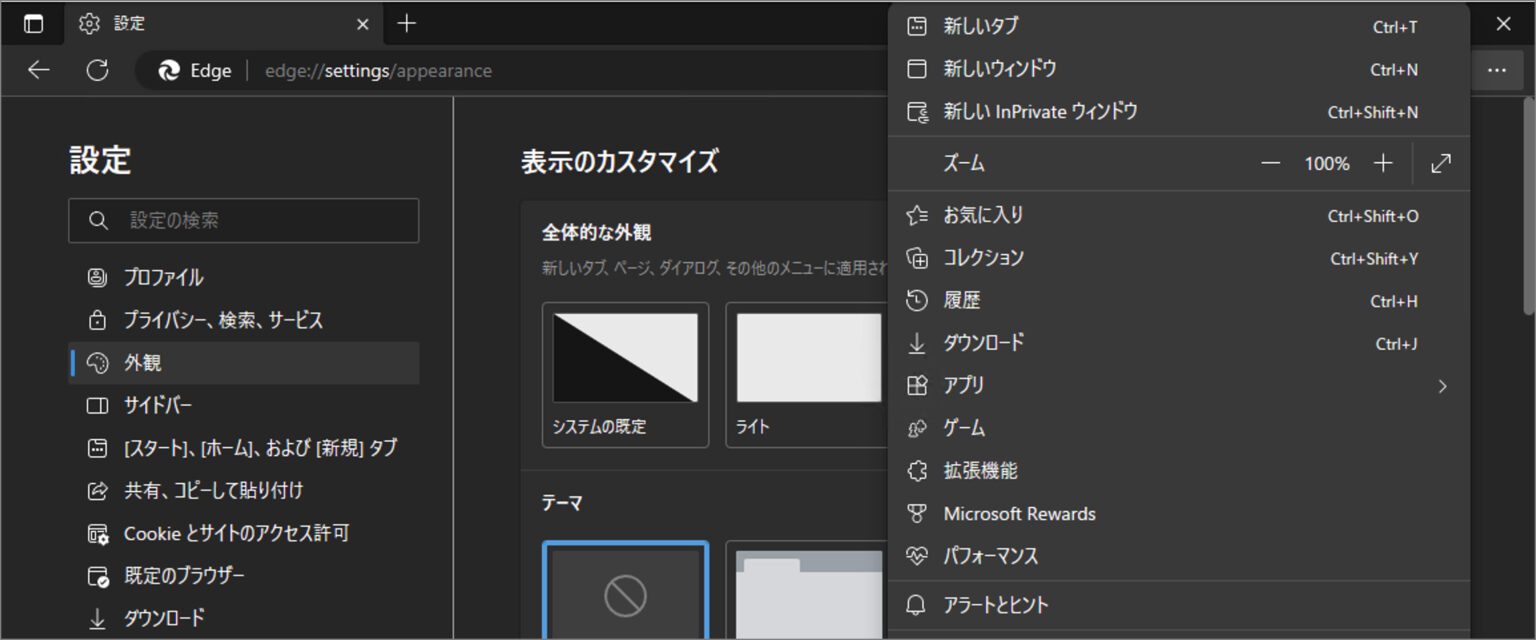
Task: Click the コレクション menu entry
Action: pyautogui.click(x=984, y=258)
